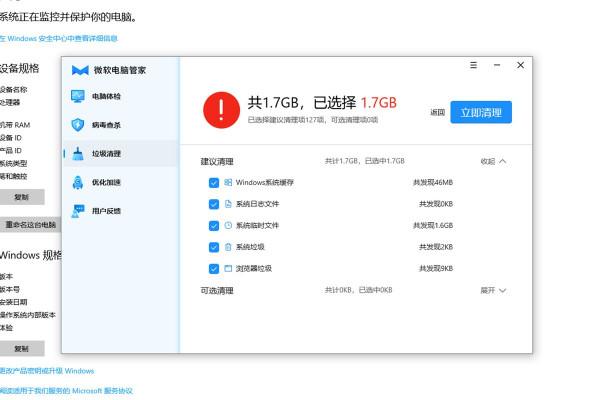Uncheck the 浏览器垃圾 checkbox
Image resolution: width=600 pixels, height=400 pixels.
pyautogui.click(x=214, y=269)
